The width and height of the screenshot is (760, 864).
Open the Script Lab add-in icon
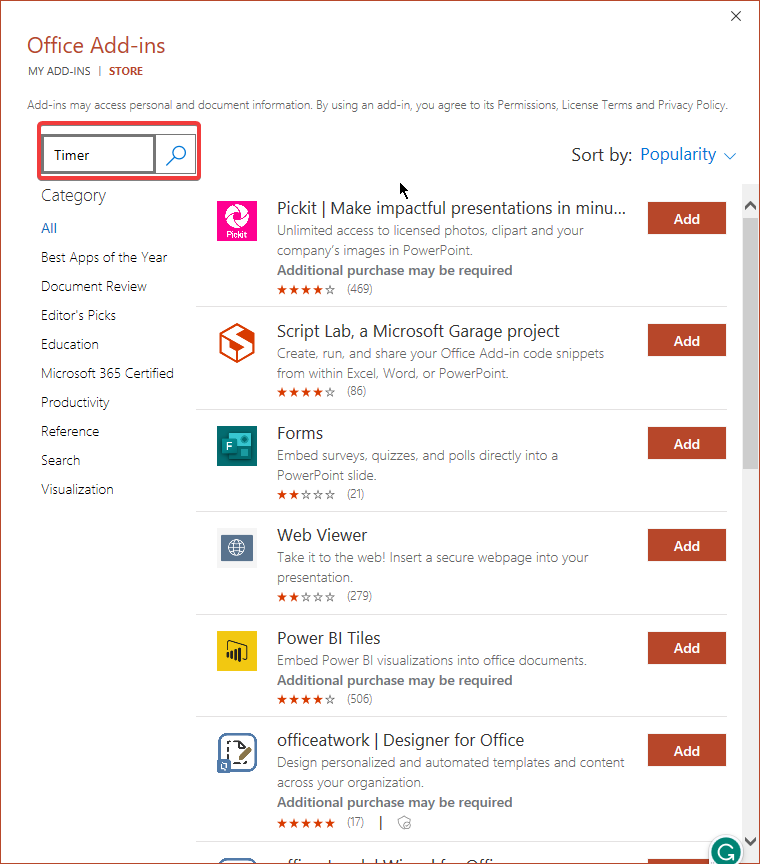coord(237,343)
